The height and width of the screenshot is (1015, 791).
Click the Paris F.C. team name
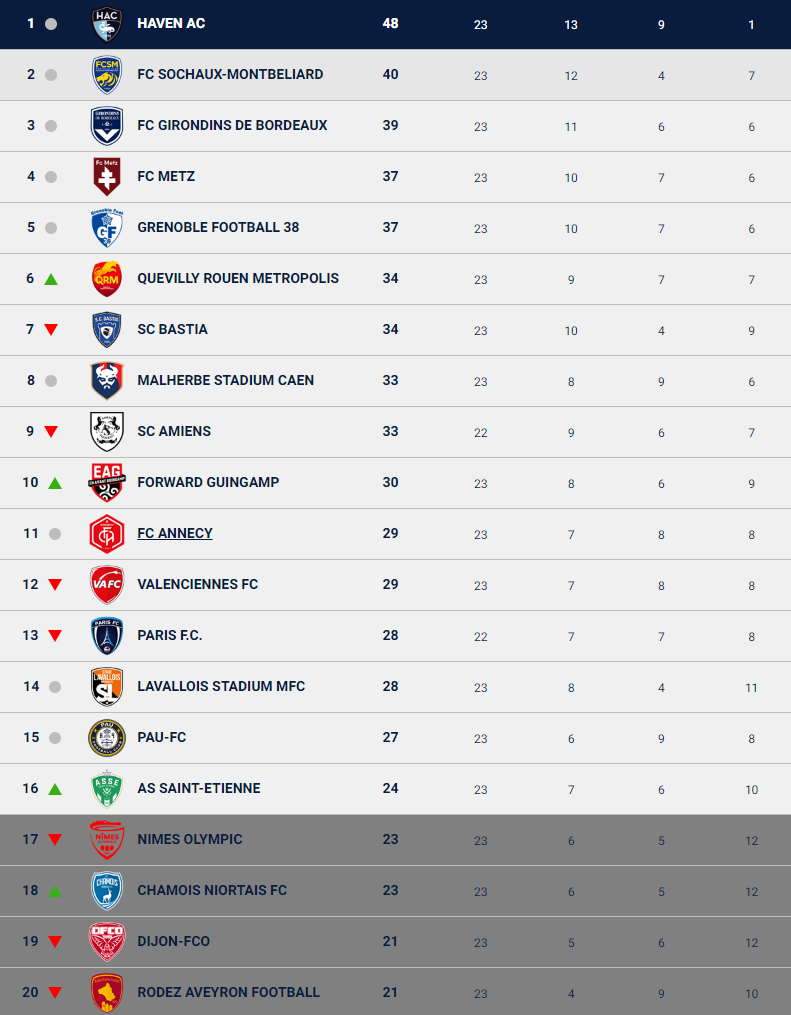point(170,636)
